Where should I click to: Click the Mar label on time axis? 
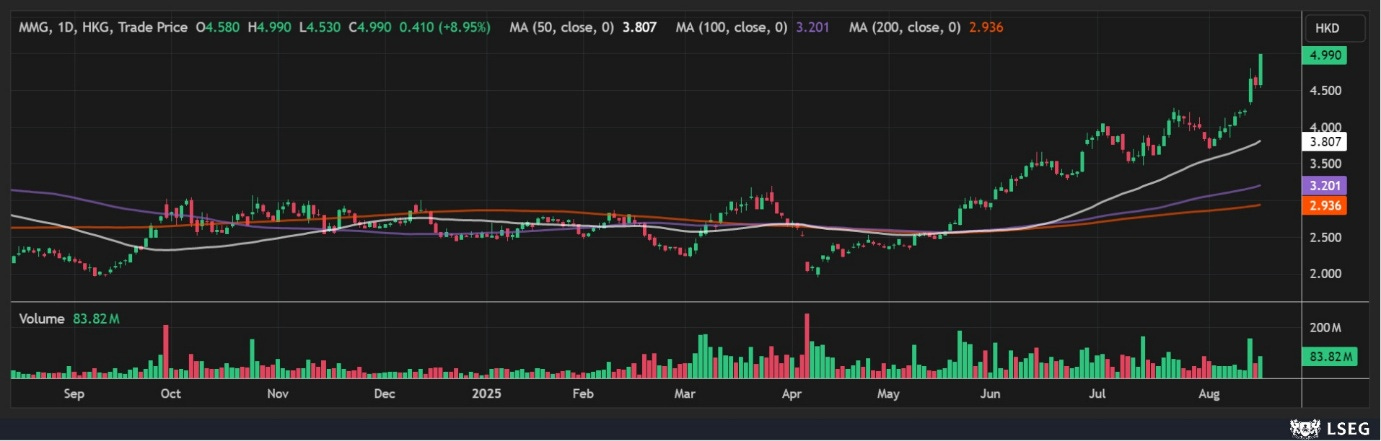pyautogui.click(x=684, y=395)
